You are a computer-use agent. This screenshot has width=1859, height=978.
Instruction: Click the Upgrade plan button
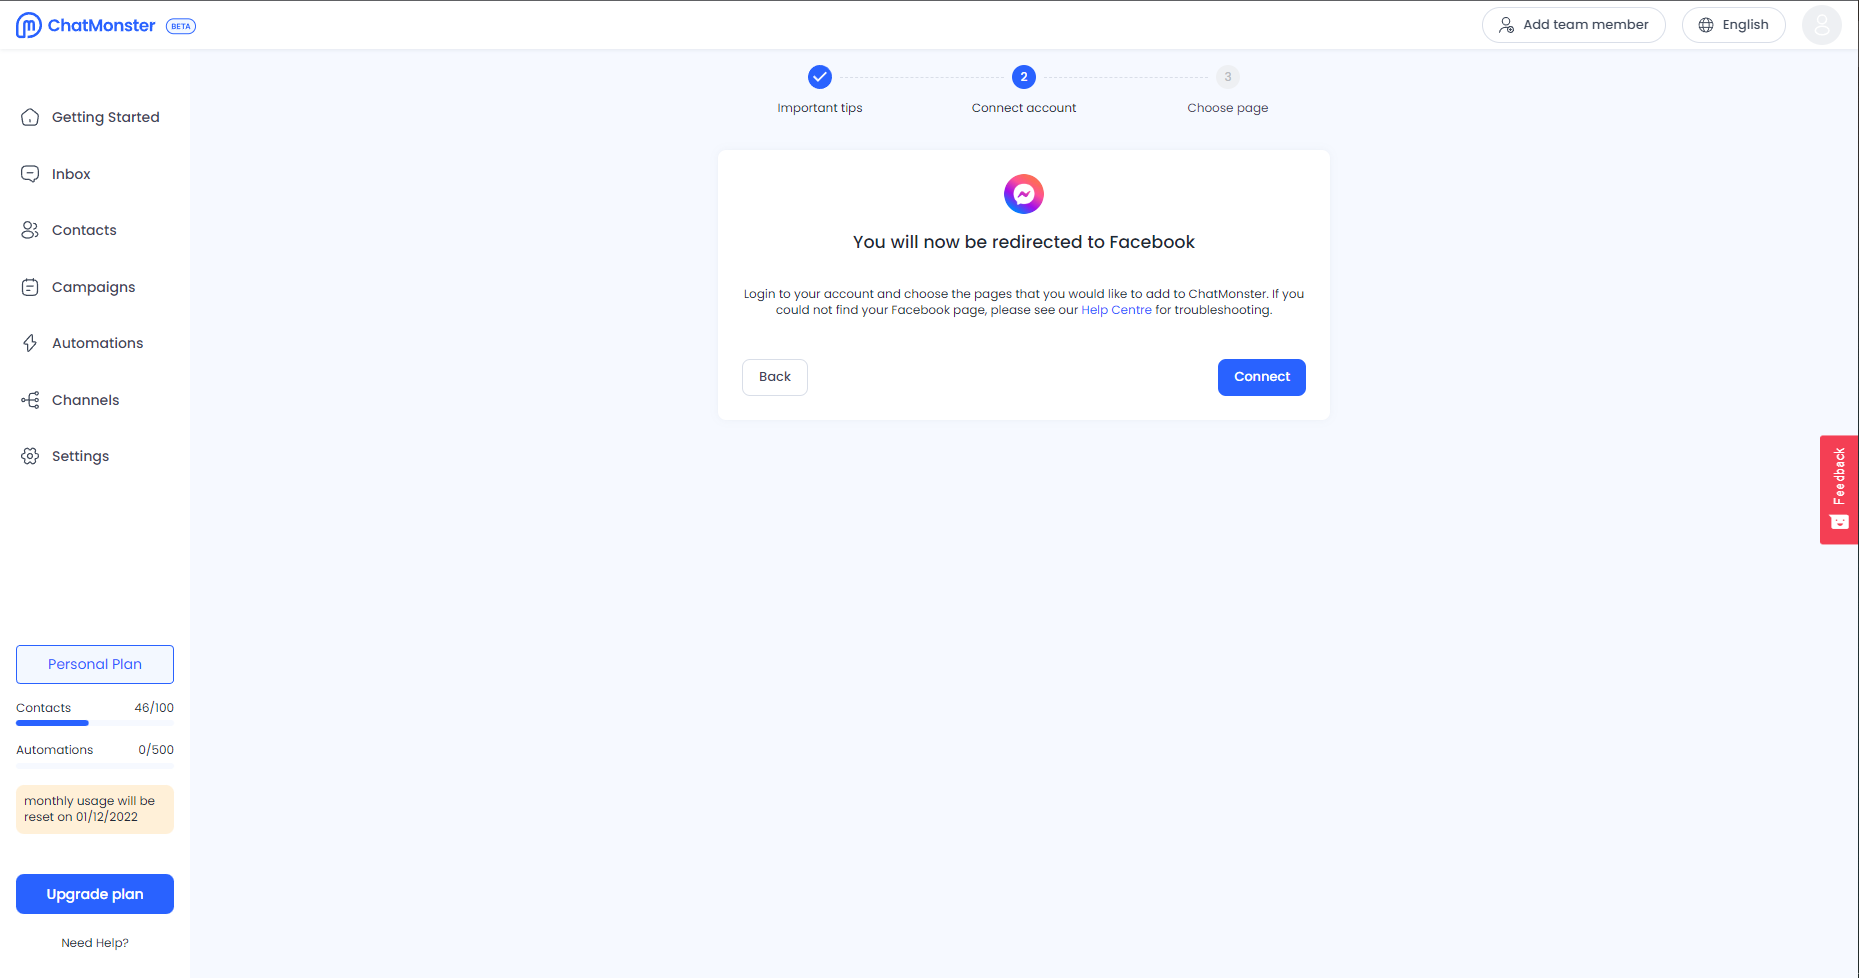95,894
